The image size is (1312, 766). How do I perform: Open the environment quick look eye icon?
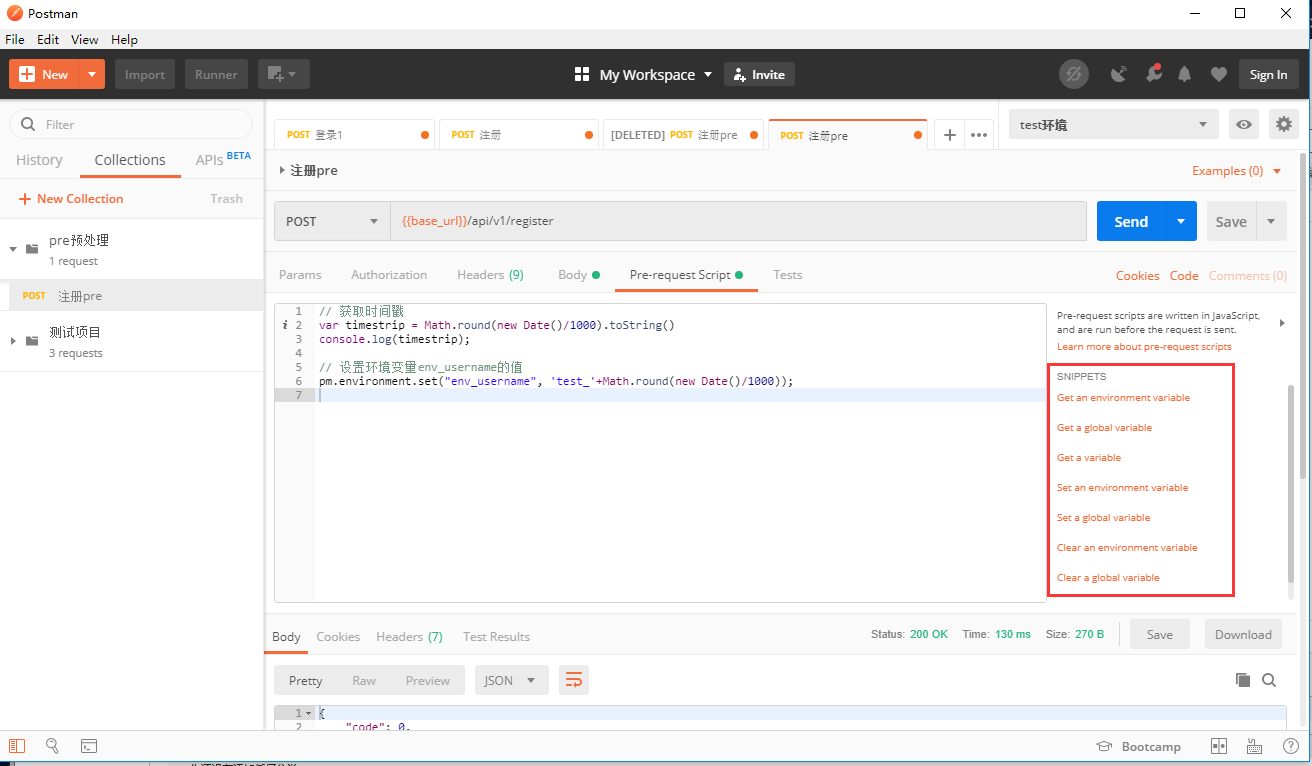1244,124
